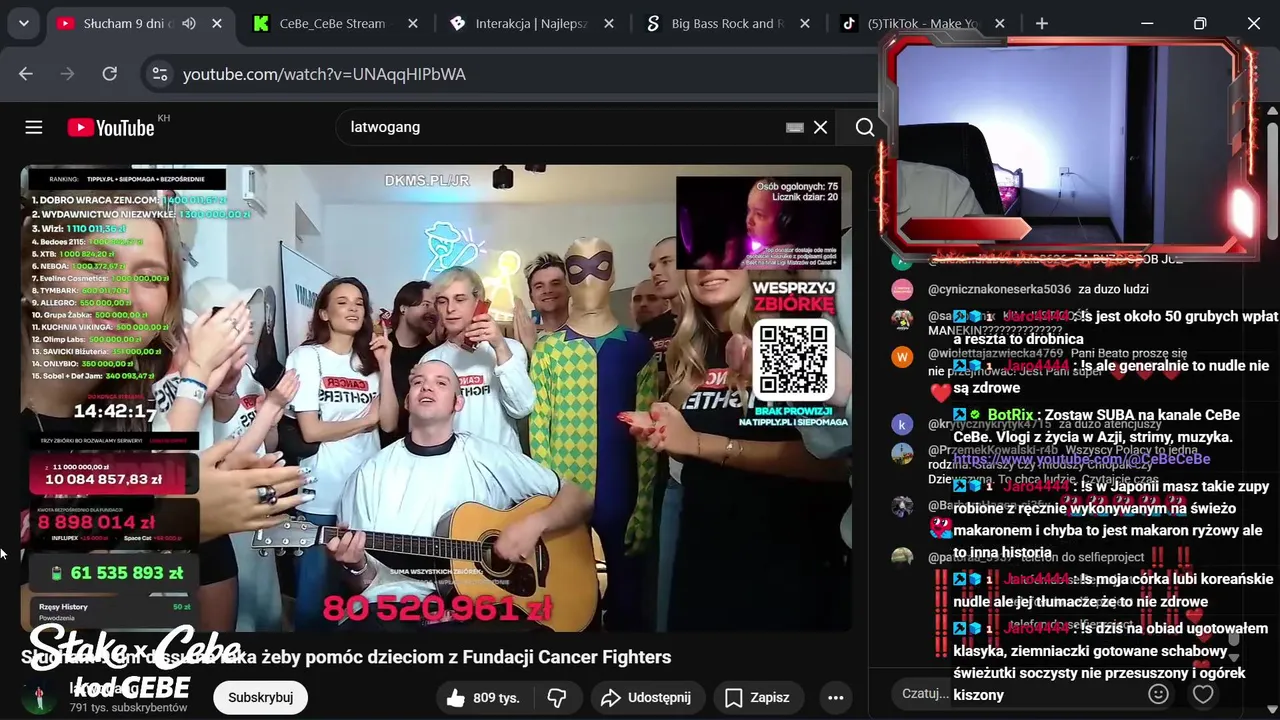Image resolution: width=1280 pixels, height=720 pixels.
Task: Share the video with Udostępnij
Action: pyautogui.click(x=645, y=697)
